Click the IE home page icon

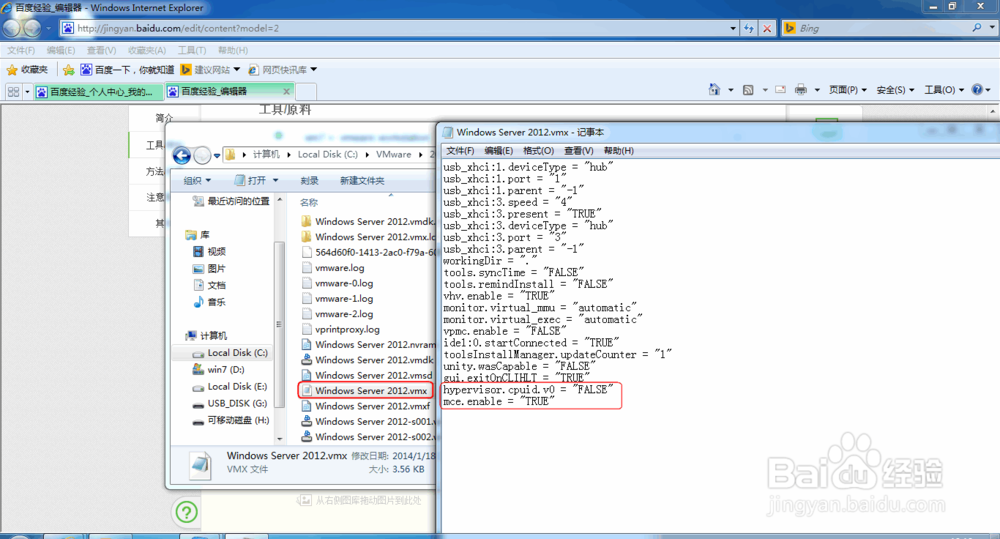point(714,90)
